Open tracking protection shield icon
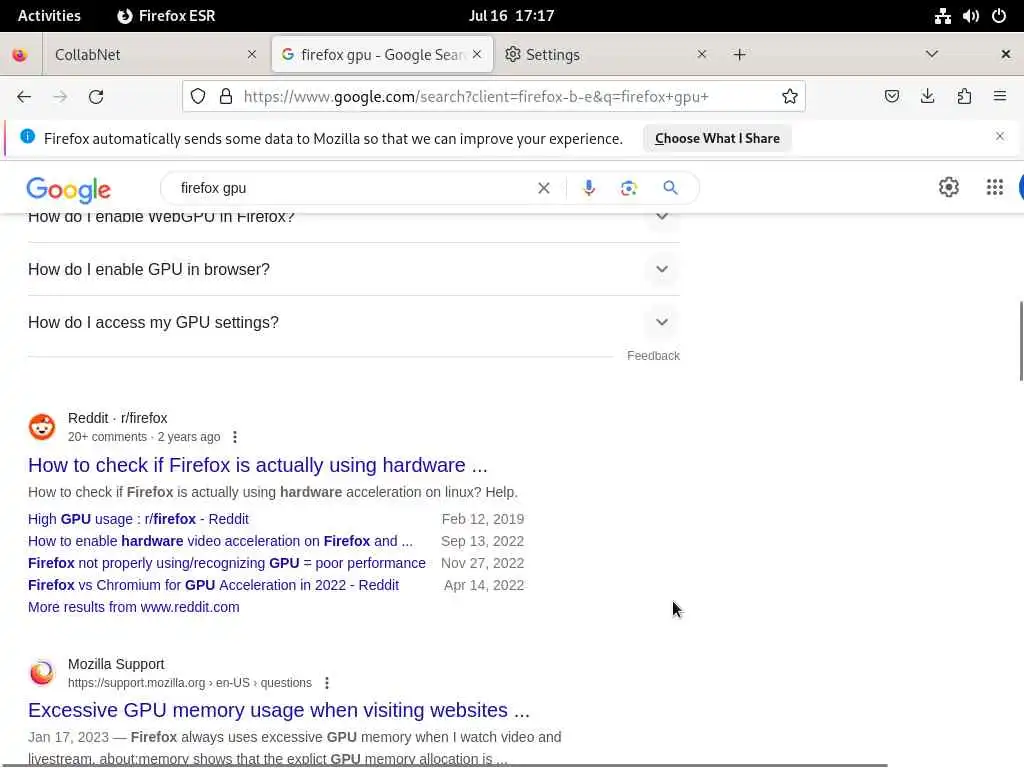 coord(198,97)
